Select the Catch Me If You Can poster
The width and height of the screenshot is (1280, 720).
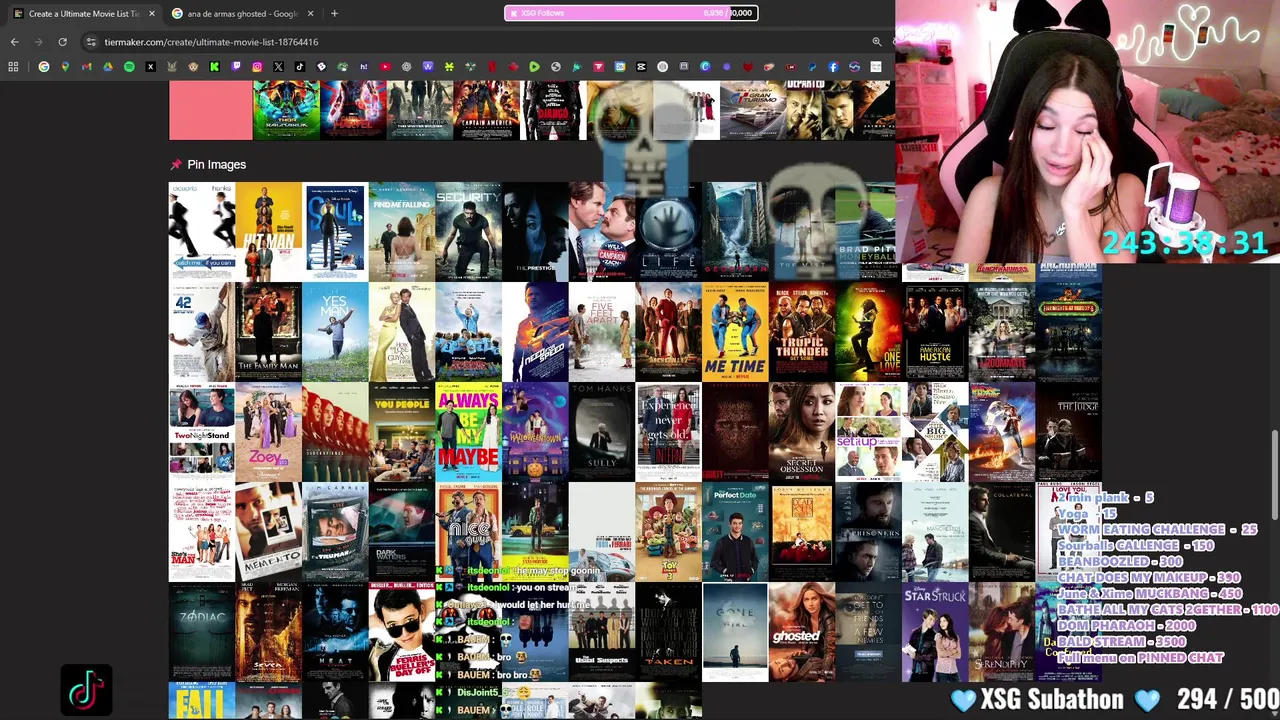tap(202, 231)
